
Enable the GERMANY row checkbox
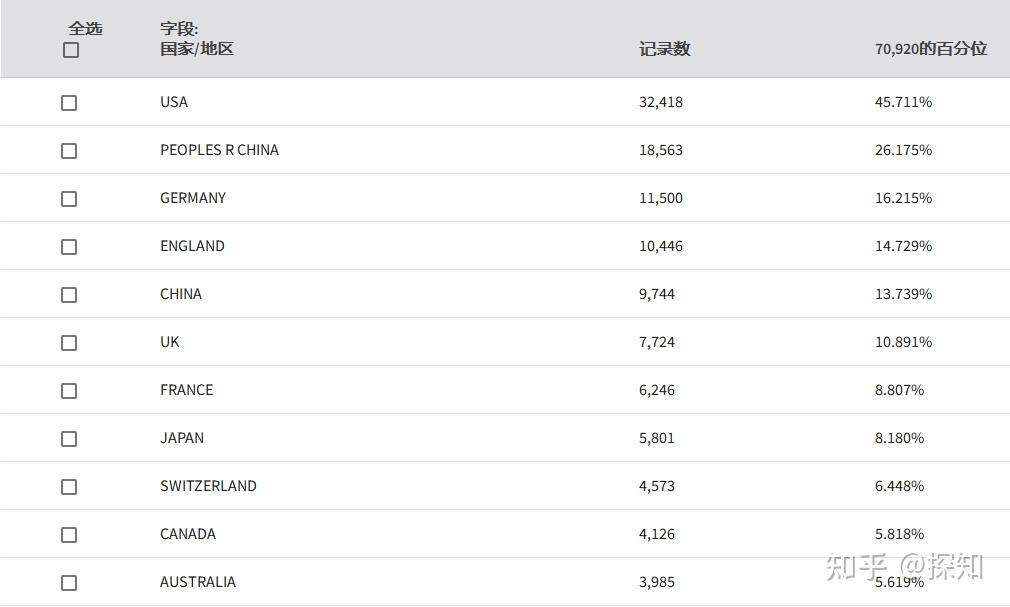pos(69,199)
